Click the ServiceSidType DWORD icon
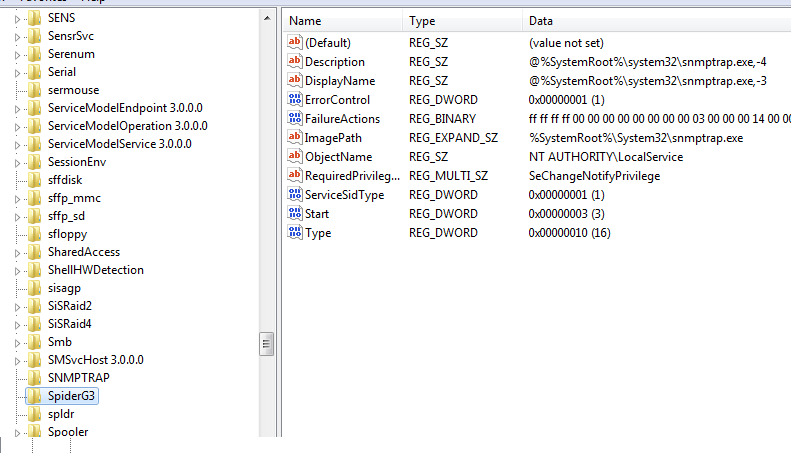 [294, 194]
